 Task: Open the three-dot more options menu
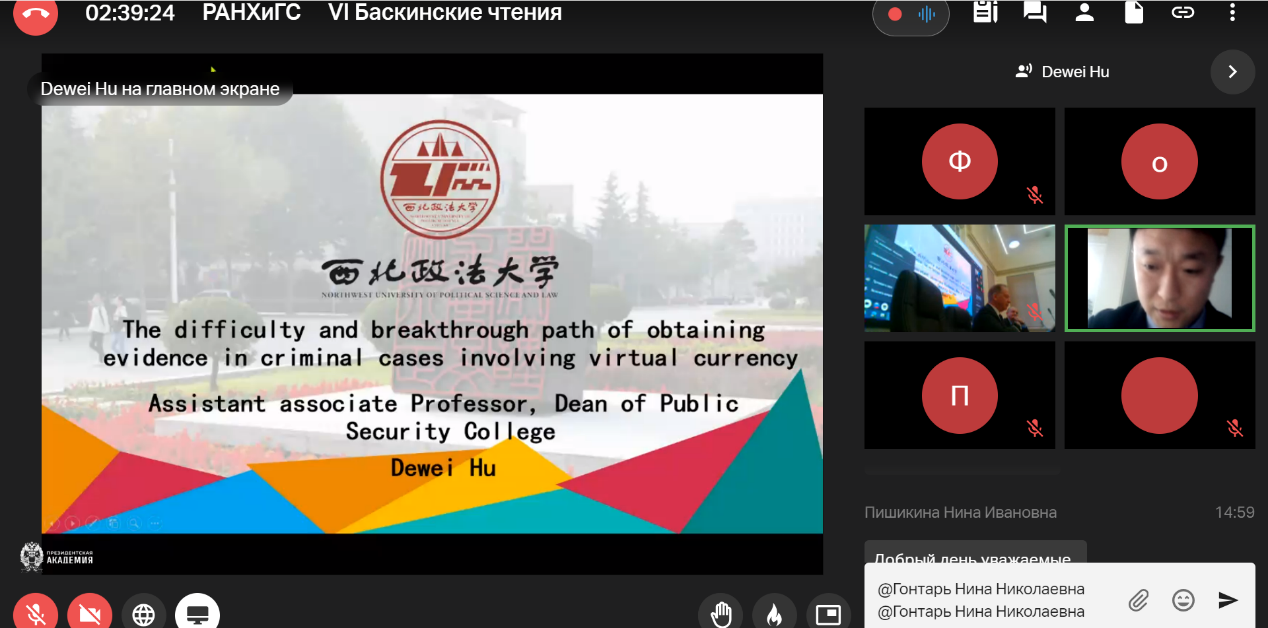coord(1232,13)
